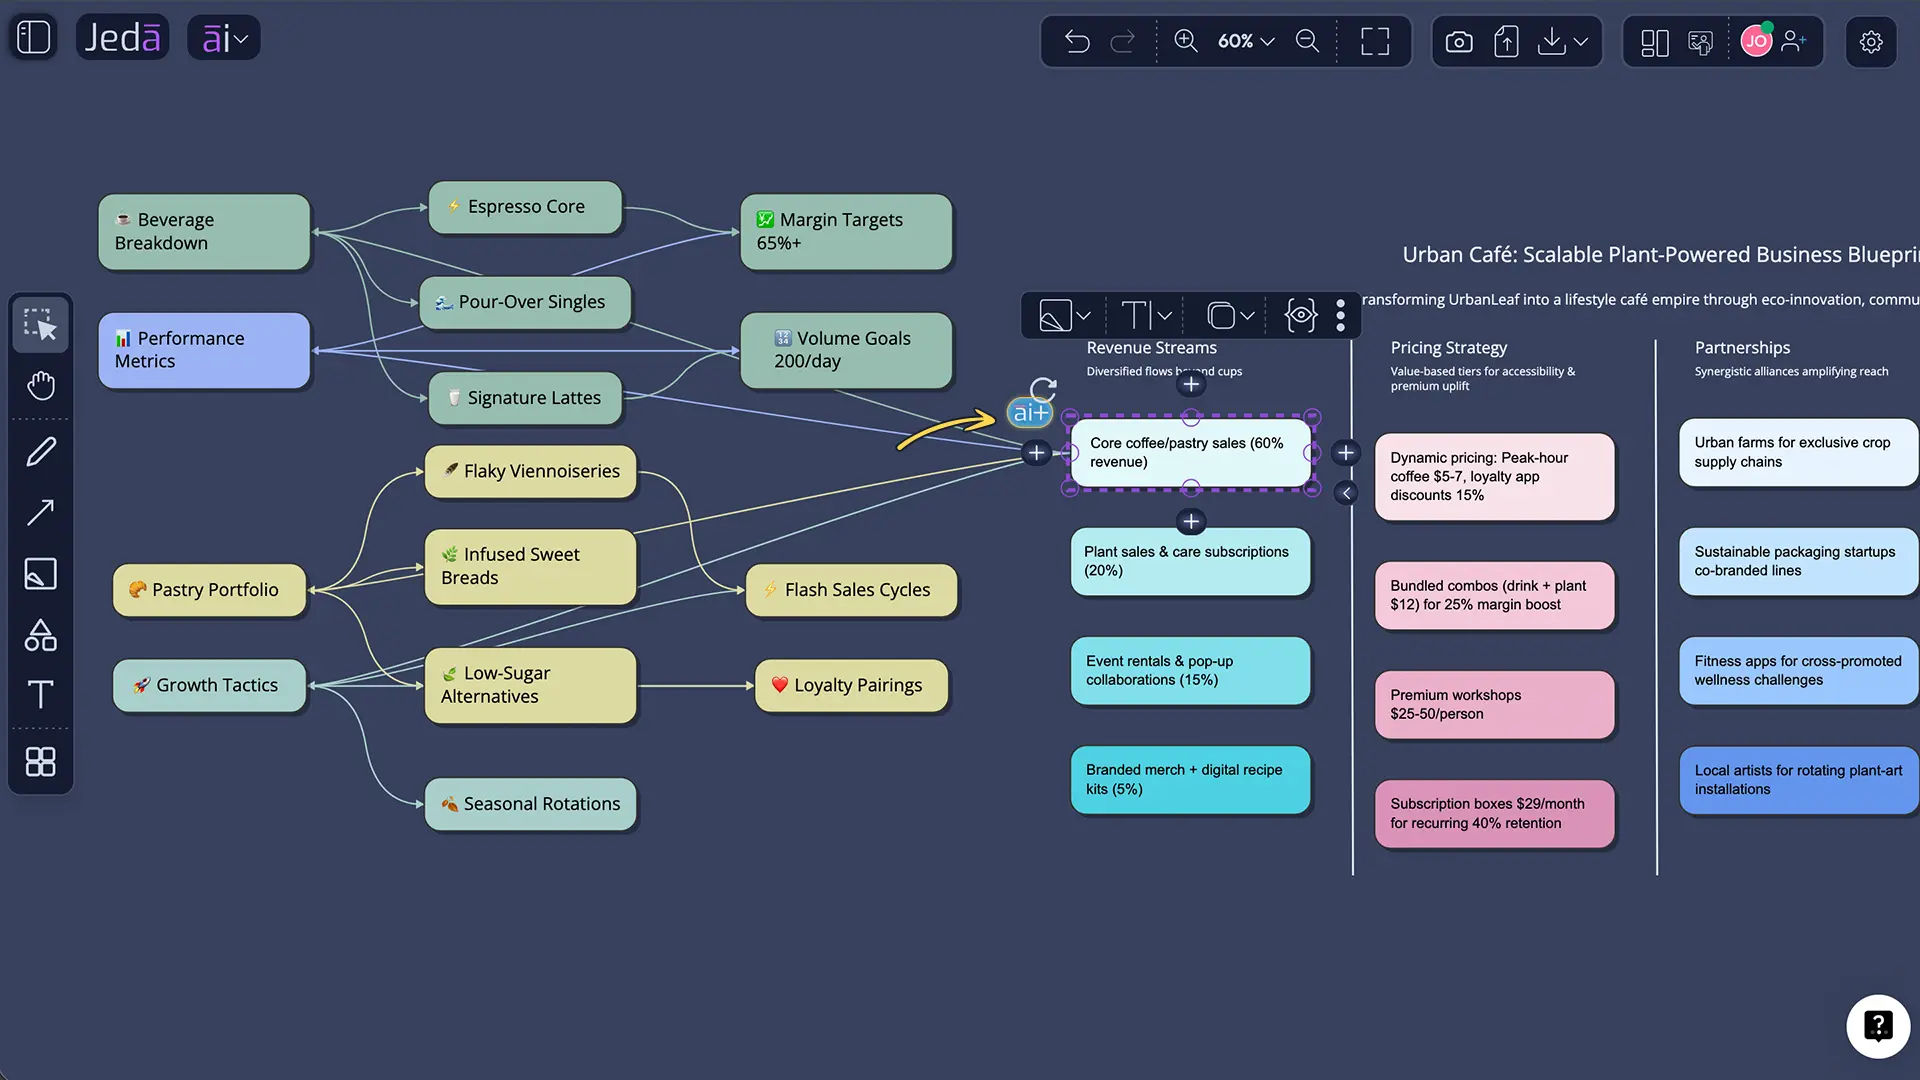Viewport: 1920px width, 1080px height.
Task: Select the Core coffee/pastry sales card
Action: point(1190,453)
